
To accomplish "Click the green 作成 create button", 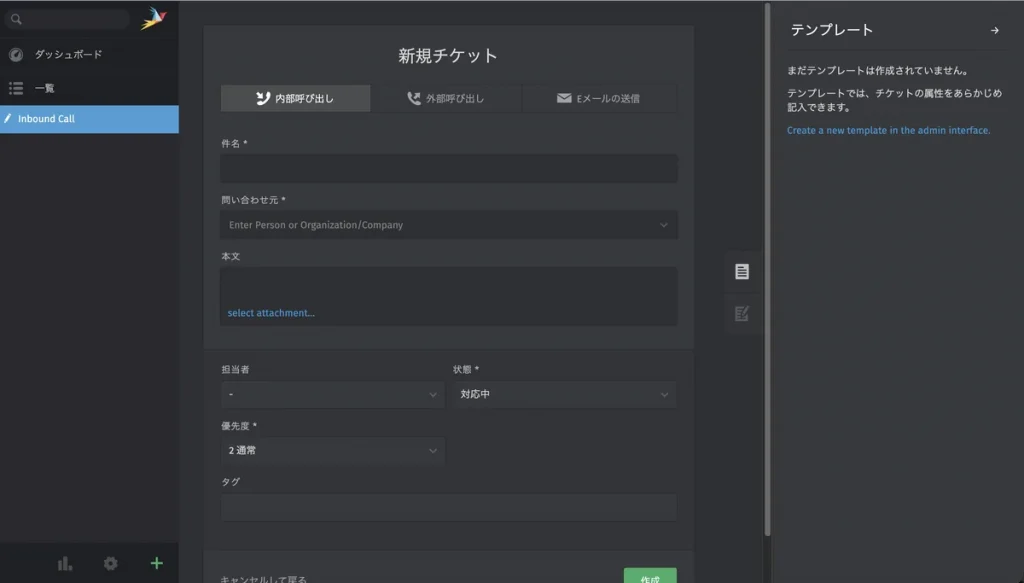I will click(x=650, y=576).
